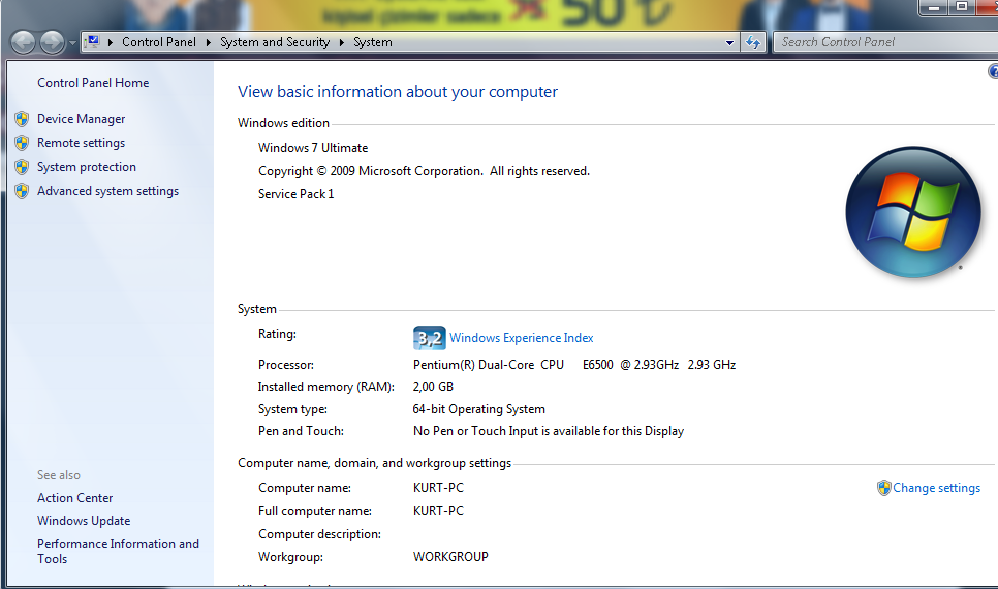Click the KURT-PC value beside Computer name

[438, 488]
